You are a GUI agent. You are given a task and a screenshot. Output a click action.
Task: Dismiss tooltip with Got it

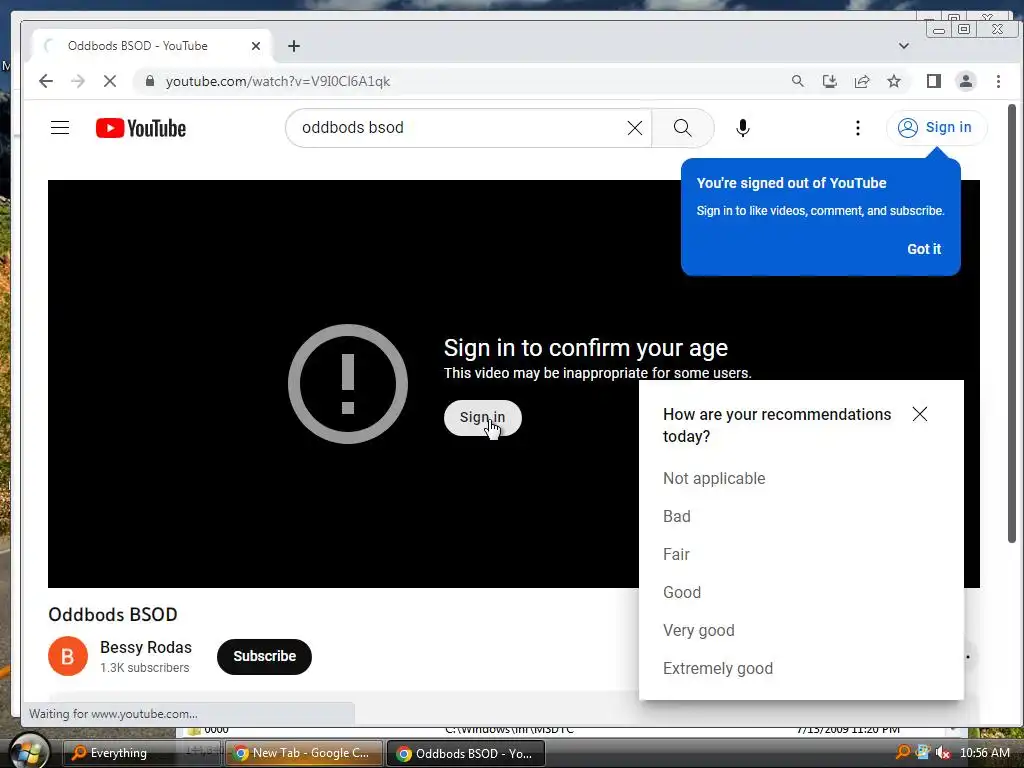point(923,249)
